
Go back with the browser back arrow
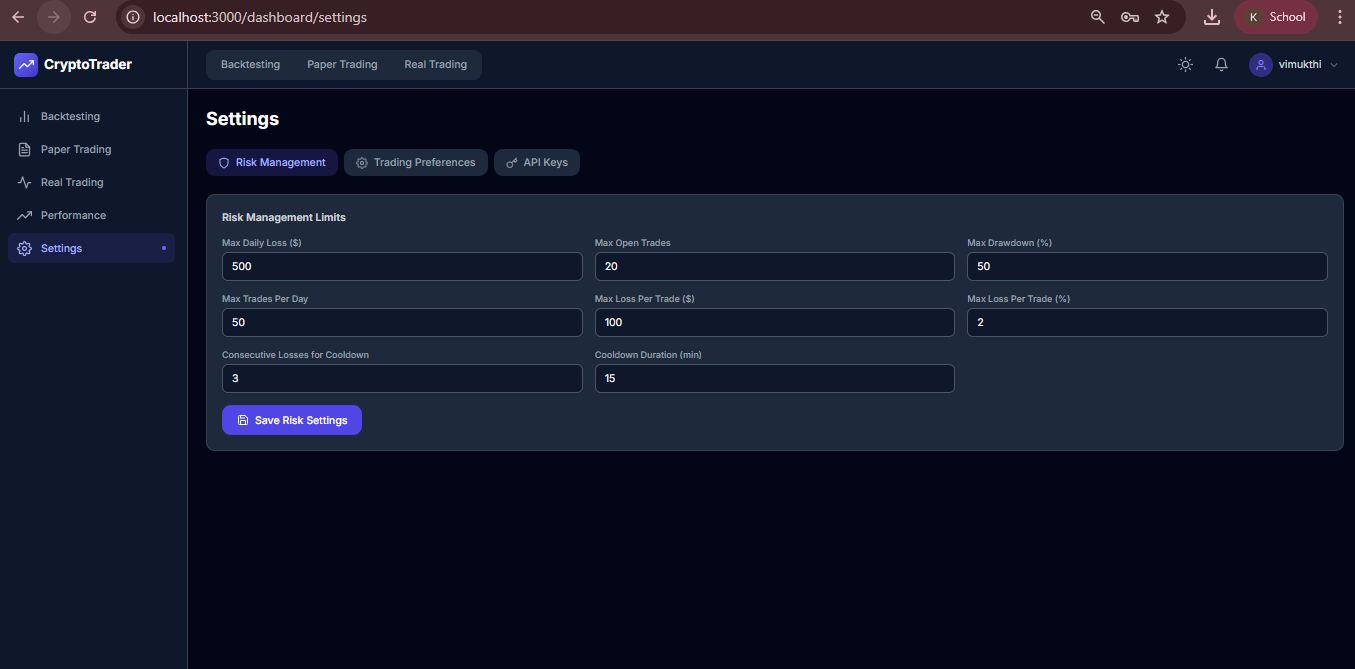coord(18,17)
